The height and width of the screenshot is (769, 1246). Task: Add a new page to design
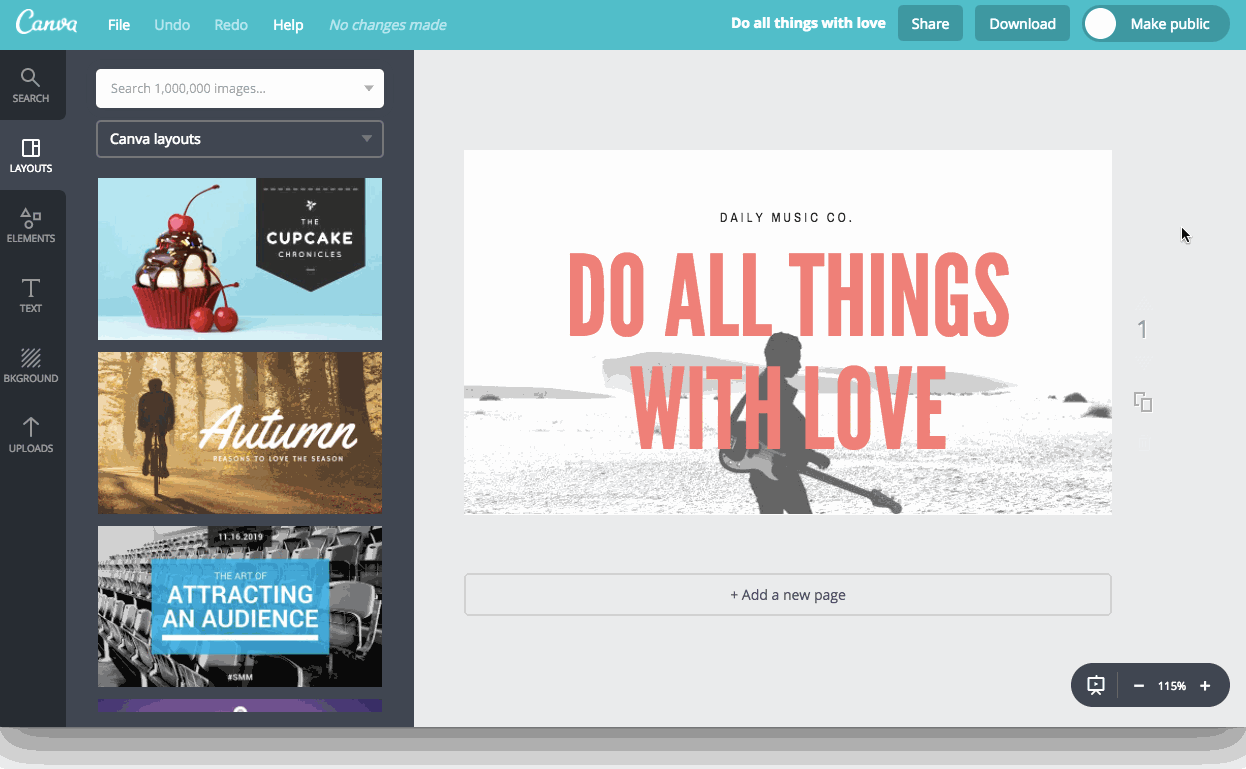(787, 595)
